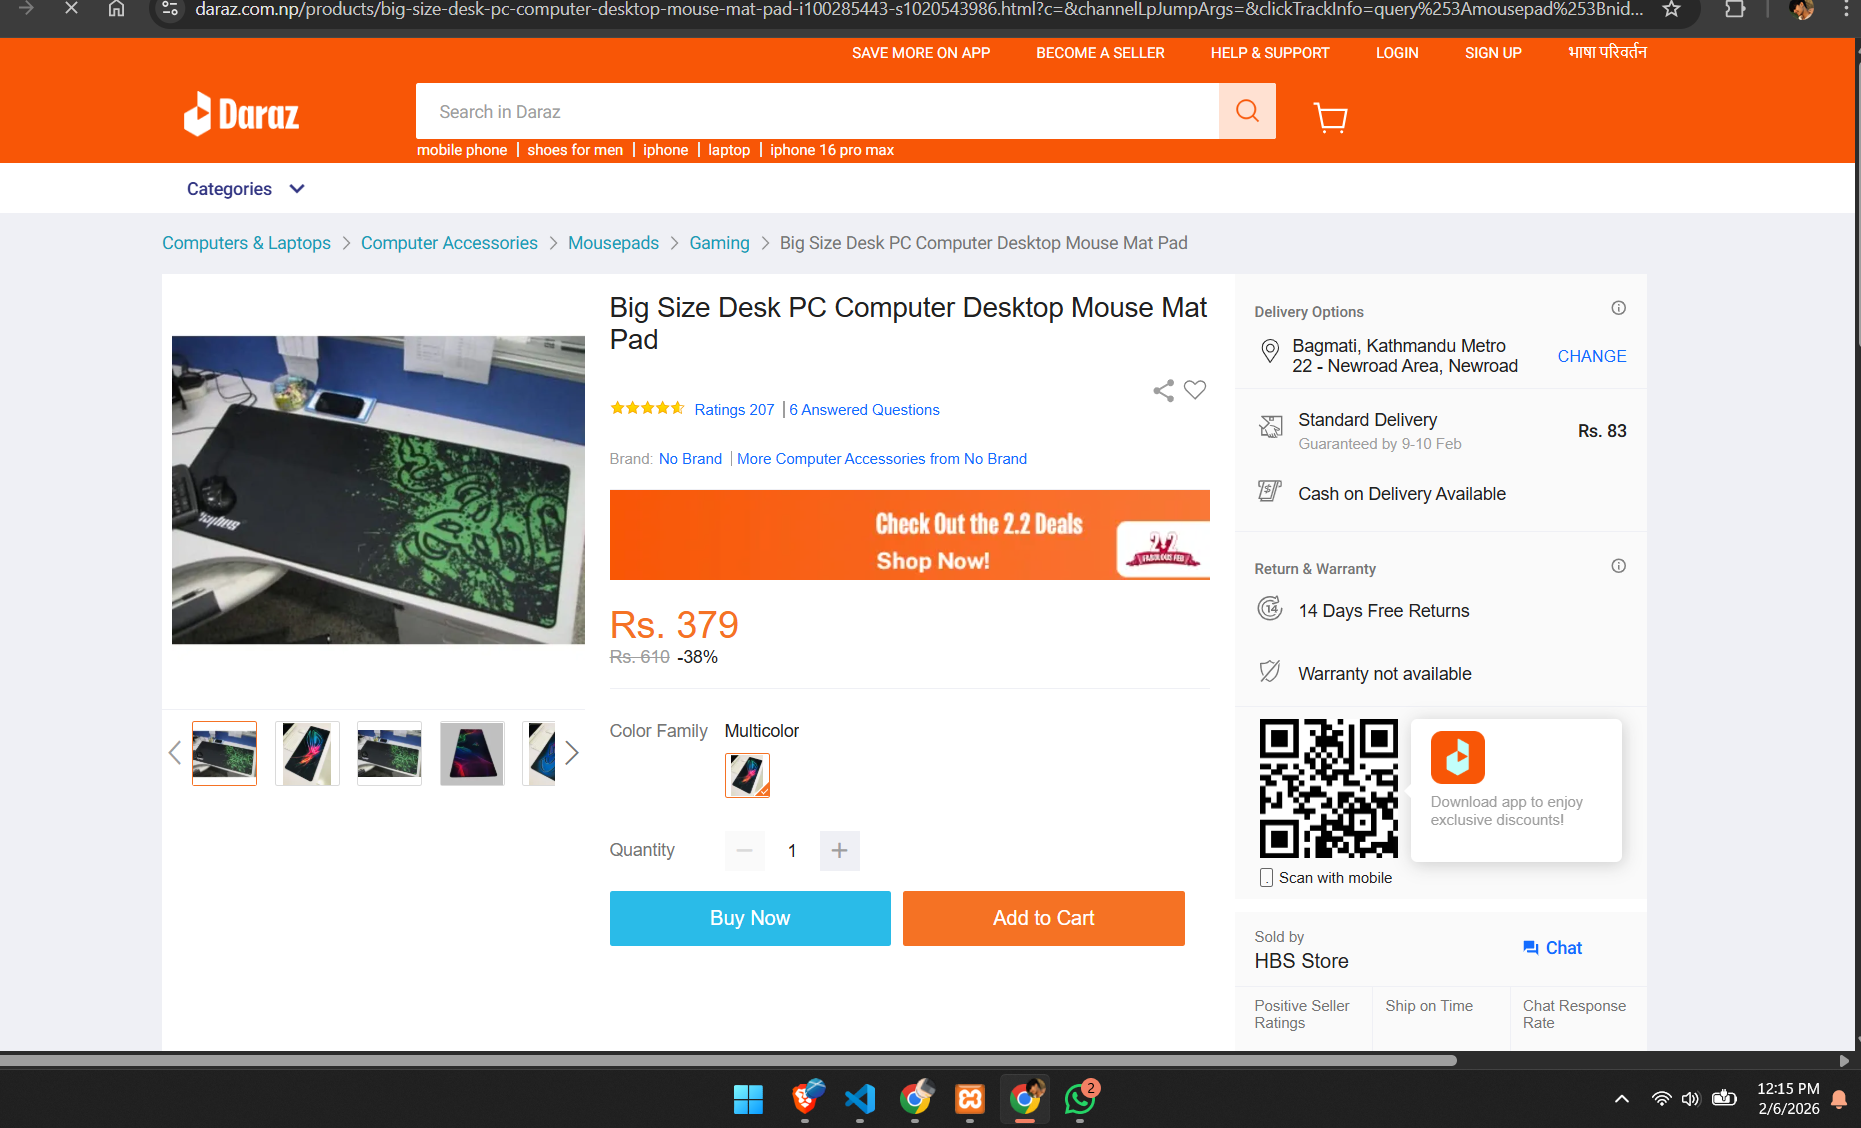1861x1128 pixels.
Task: Click the Add to Cart button
Action: [x=1043, y=918]
